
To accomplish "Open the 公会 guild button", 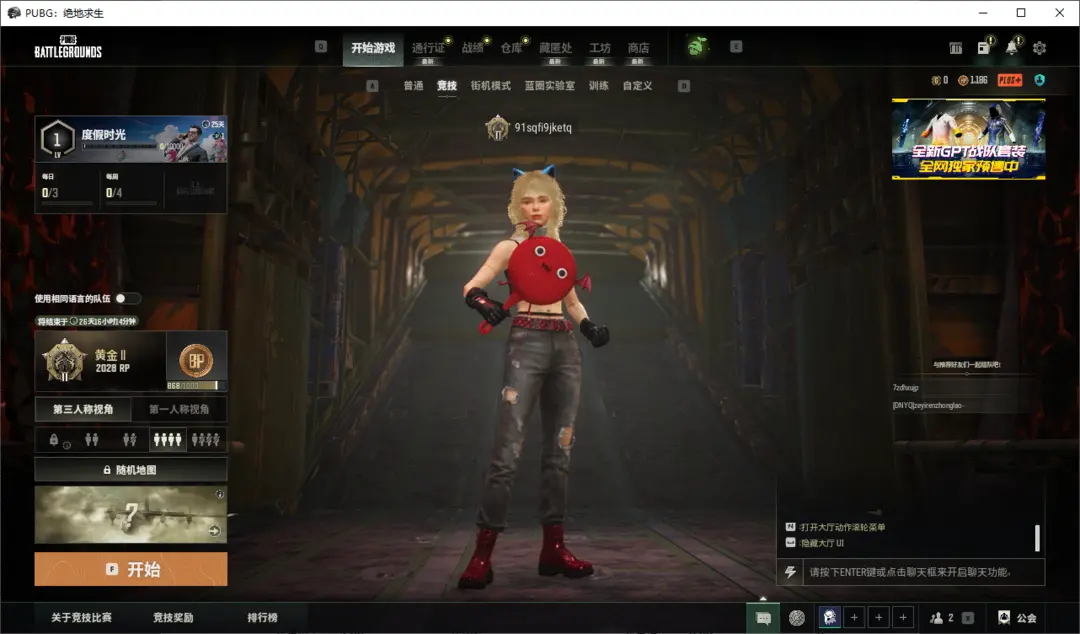I will [1017, 617].
